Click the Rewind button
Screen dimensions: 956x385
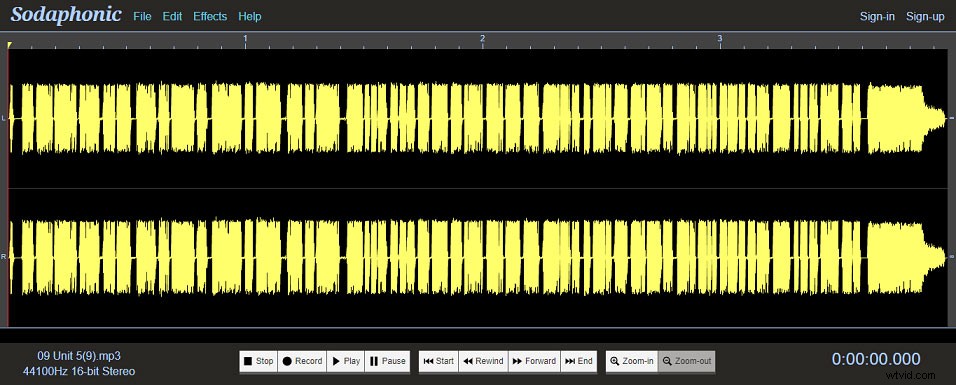tap(483, 361)
